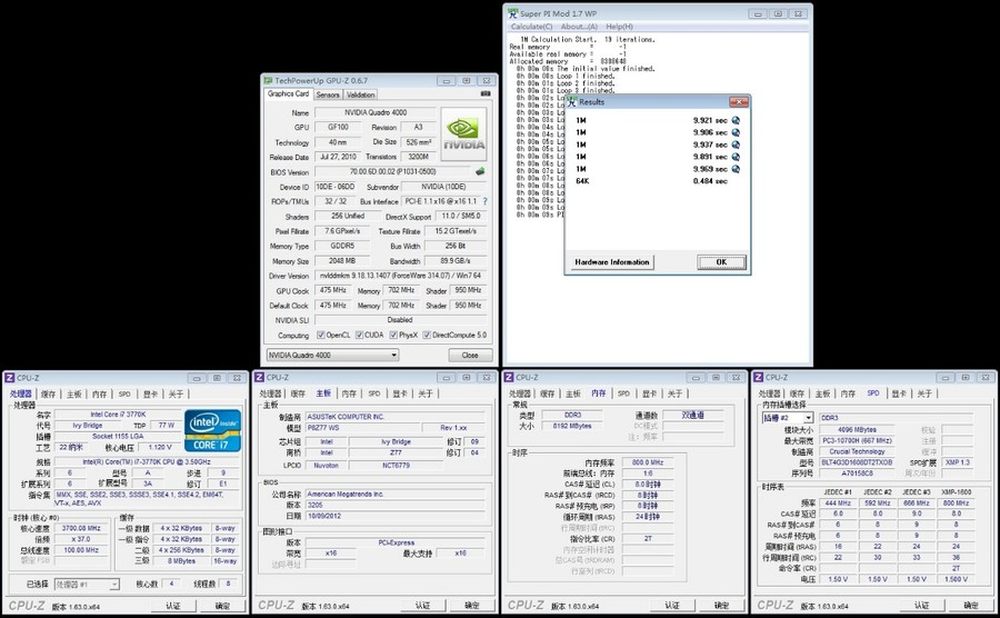1000x618 pixels.
Task: Click the Intel Core i7 logo in CPU-Z
Action: (213, 430)
